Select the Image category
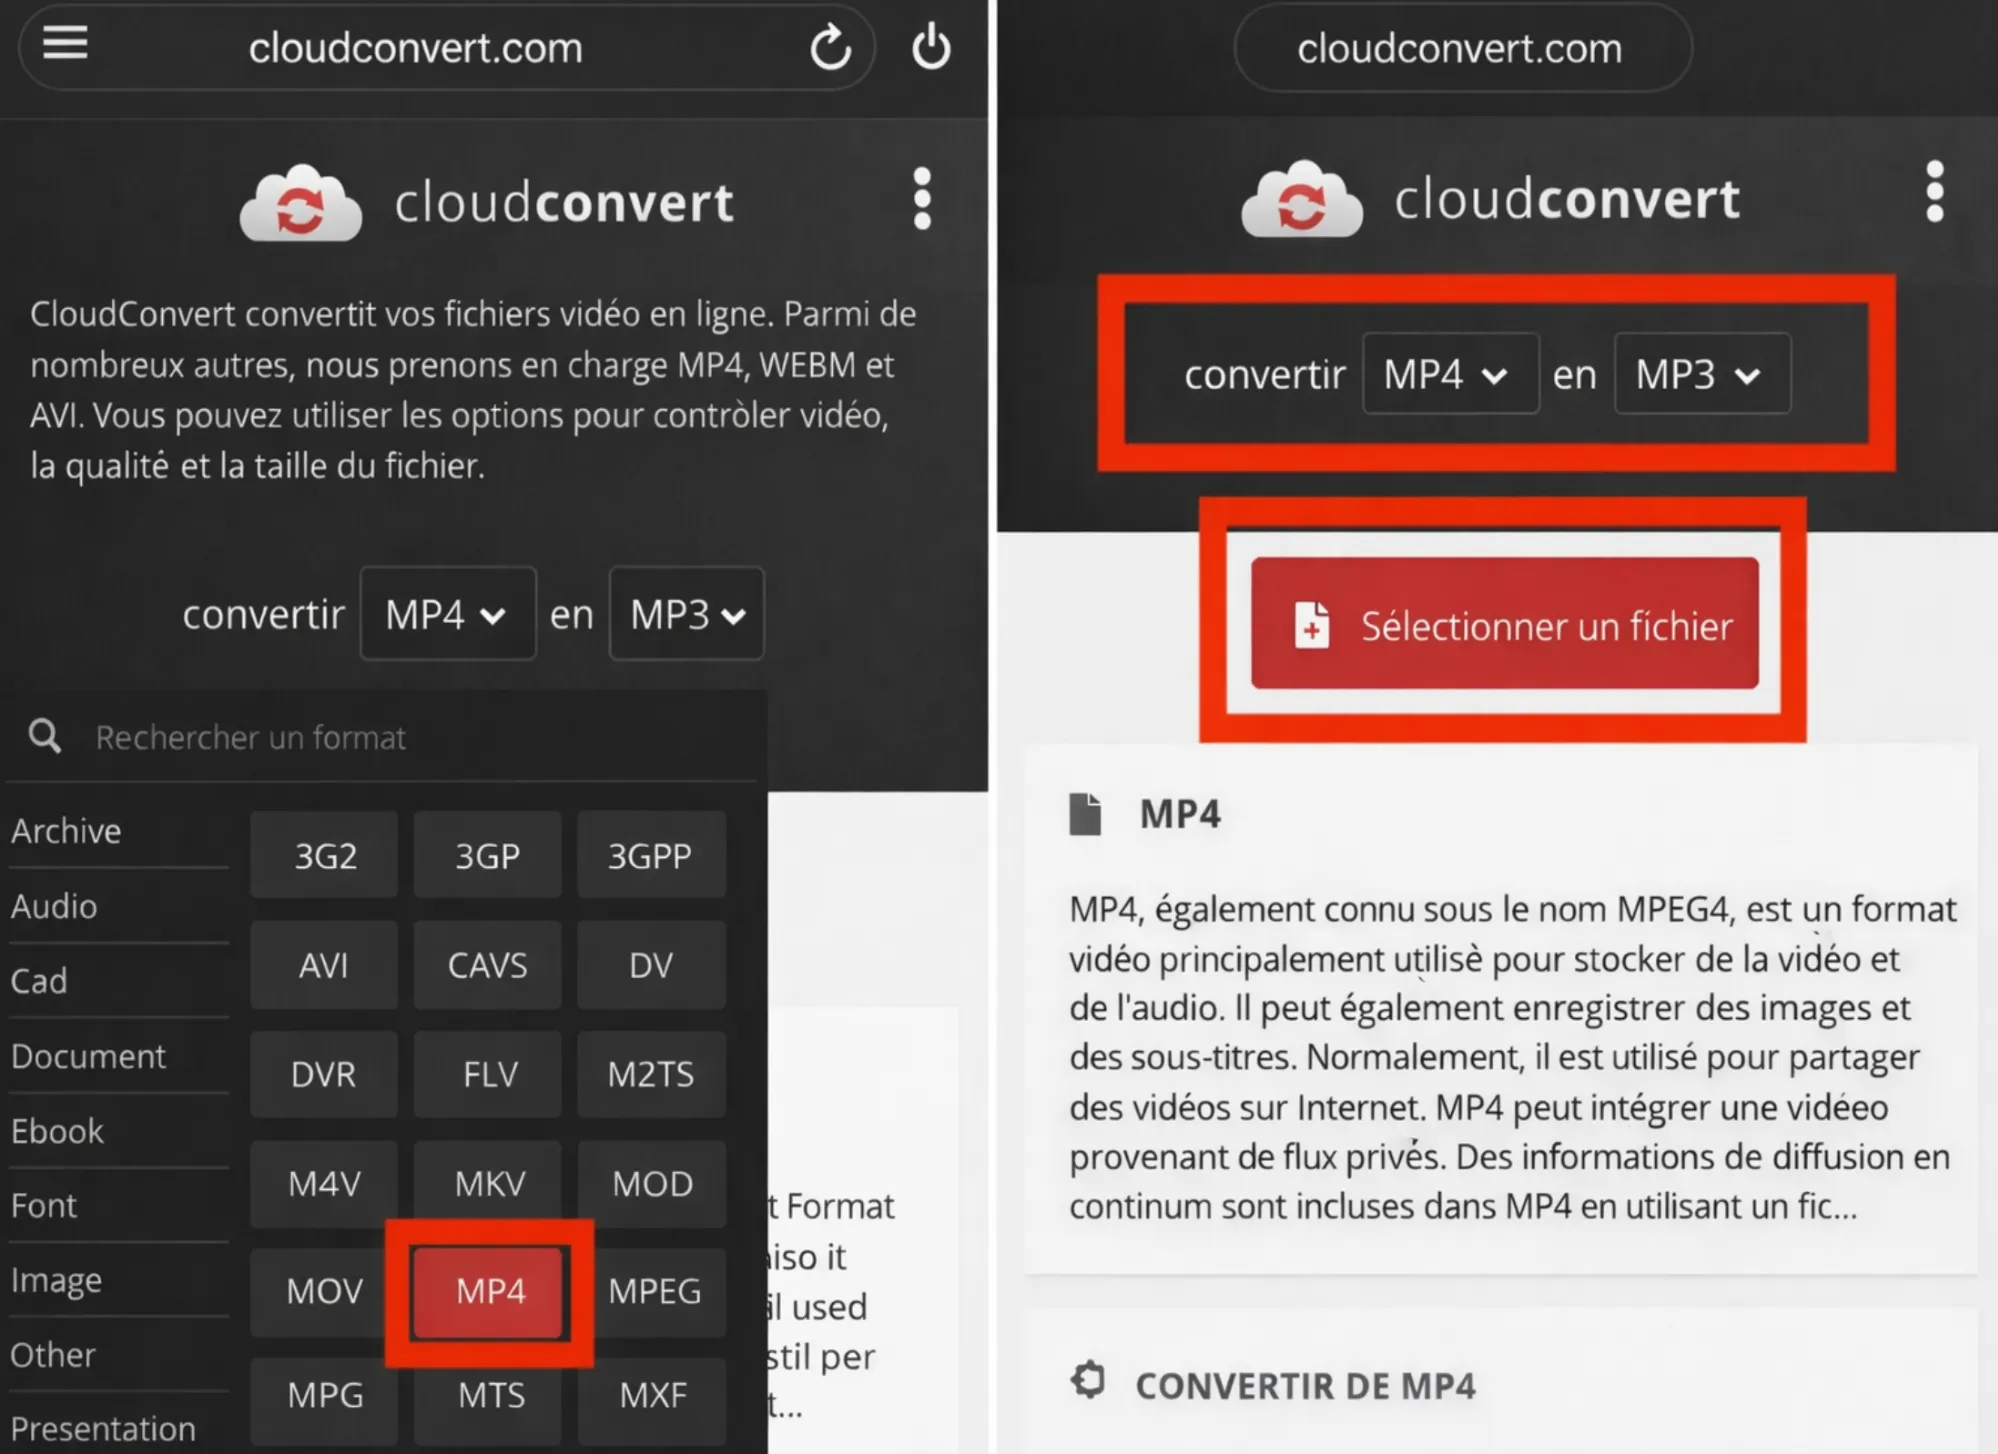1998x1454 pixels. (56, 1280)
